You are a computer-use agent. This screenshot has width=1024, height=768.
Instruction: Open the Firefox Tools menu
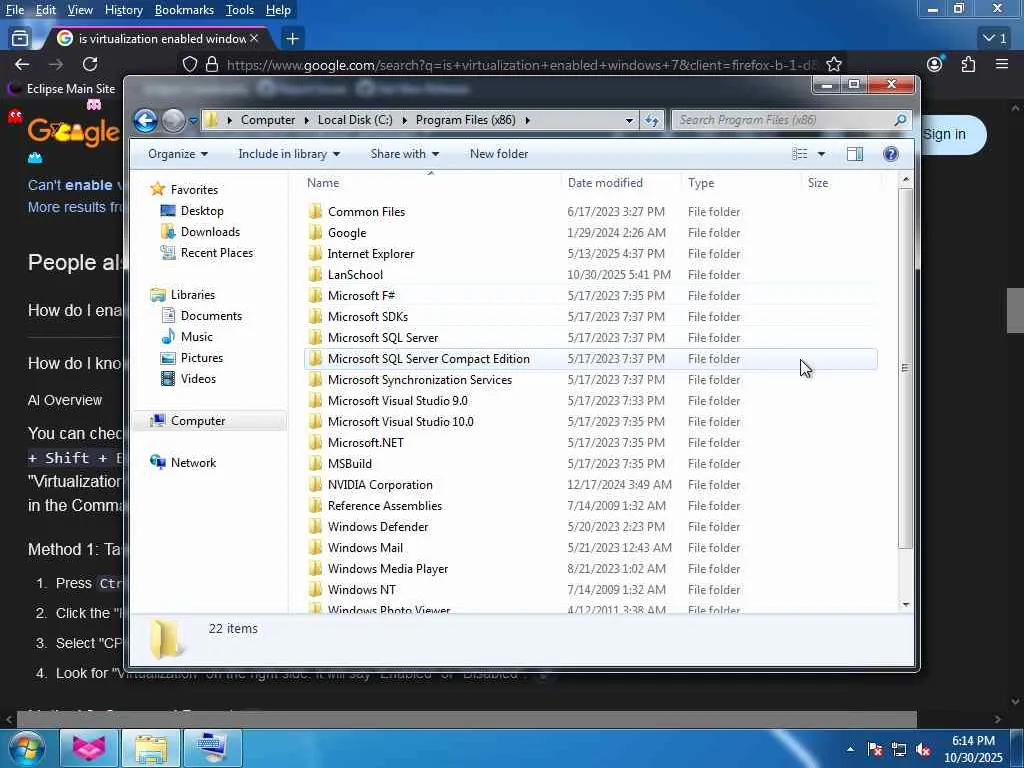[240, 10]
